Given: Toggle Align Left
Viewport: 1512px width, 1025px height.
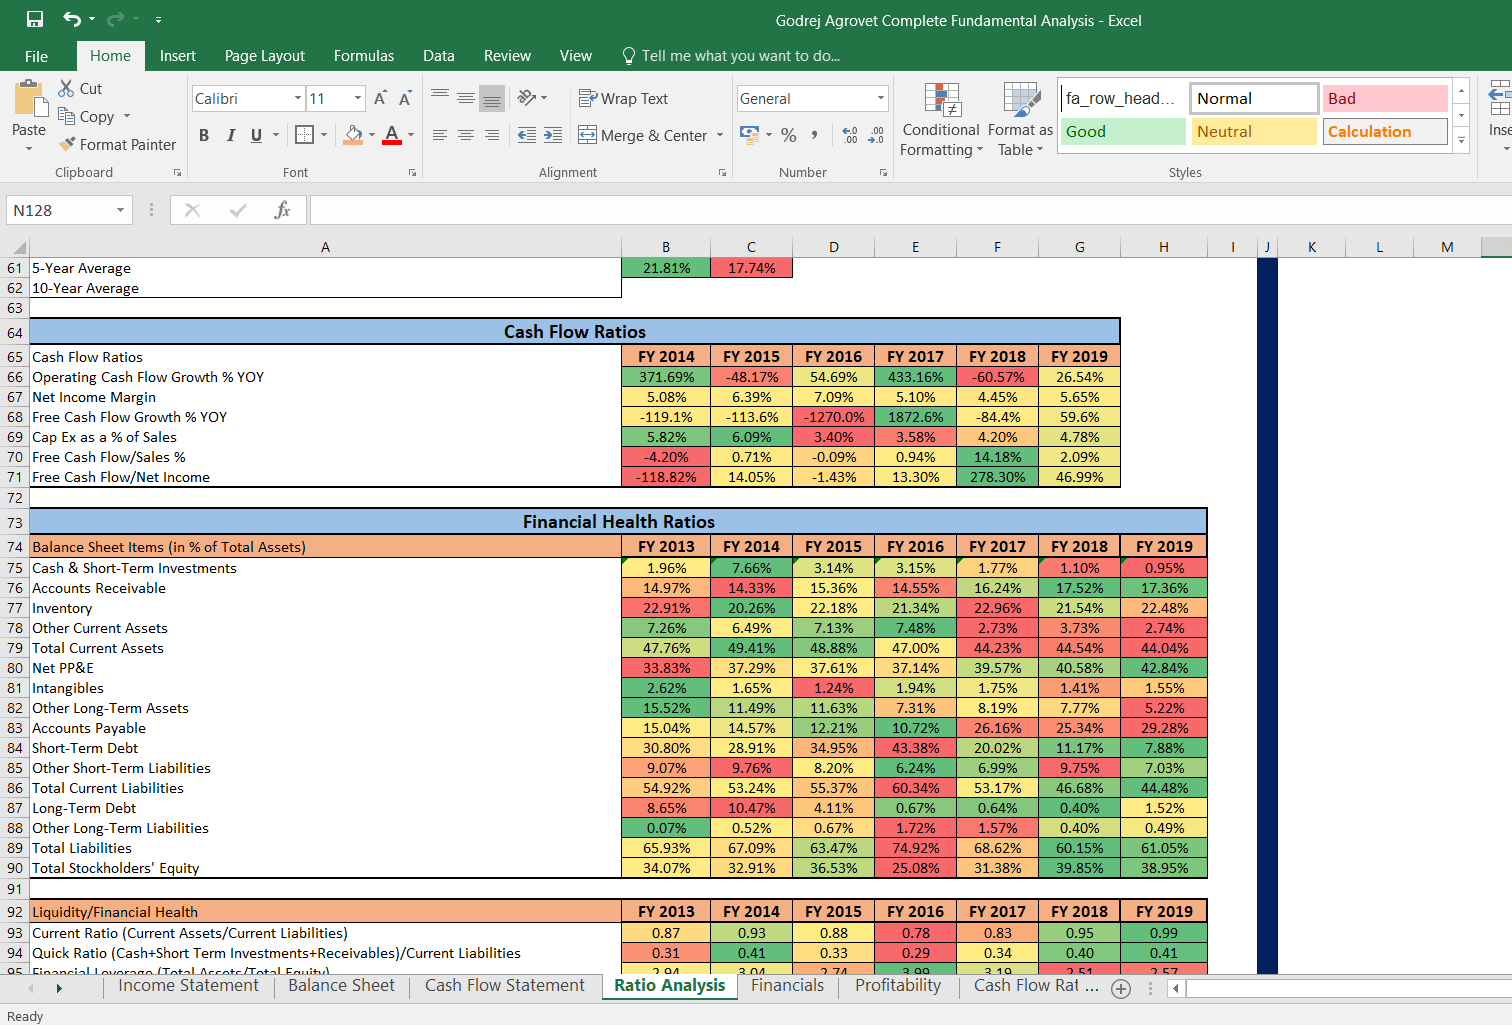Looking at the screenshot, I should 440,135.
